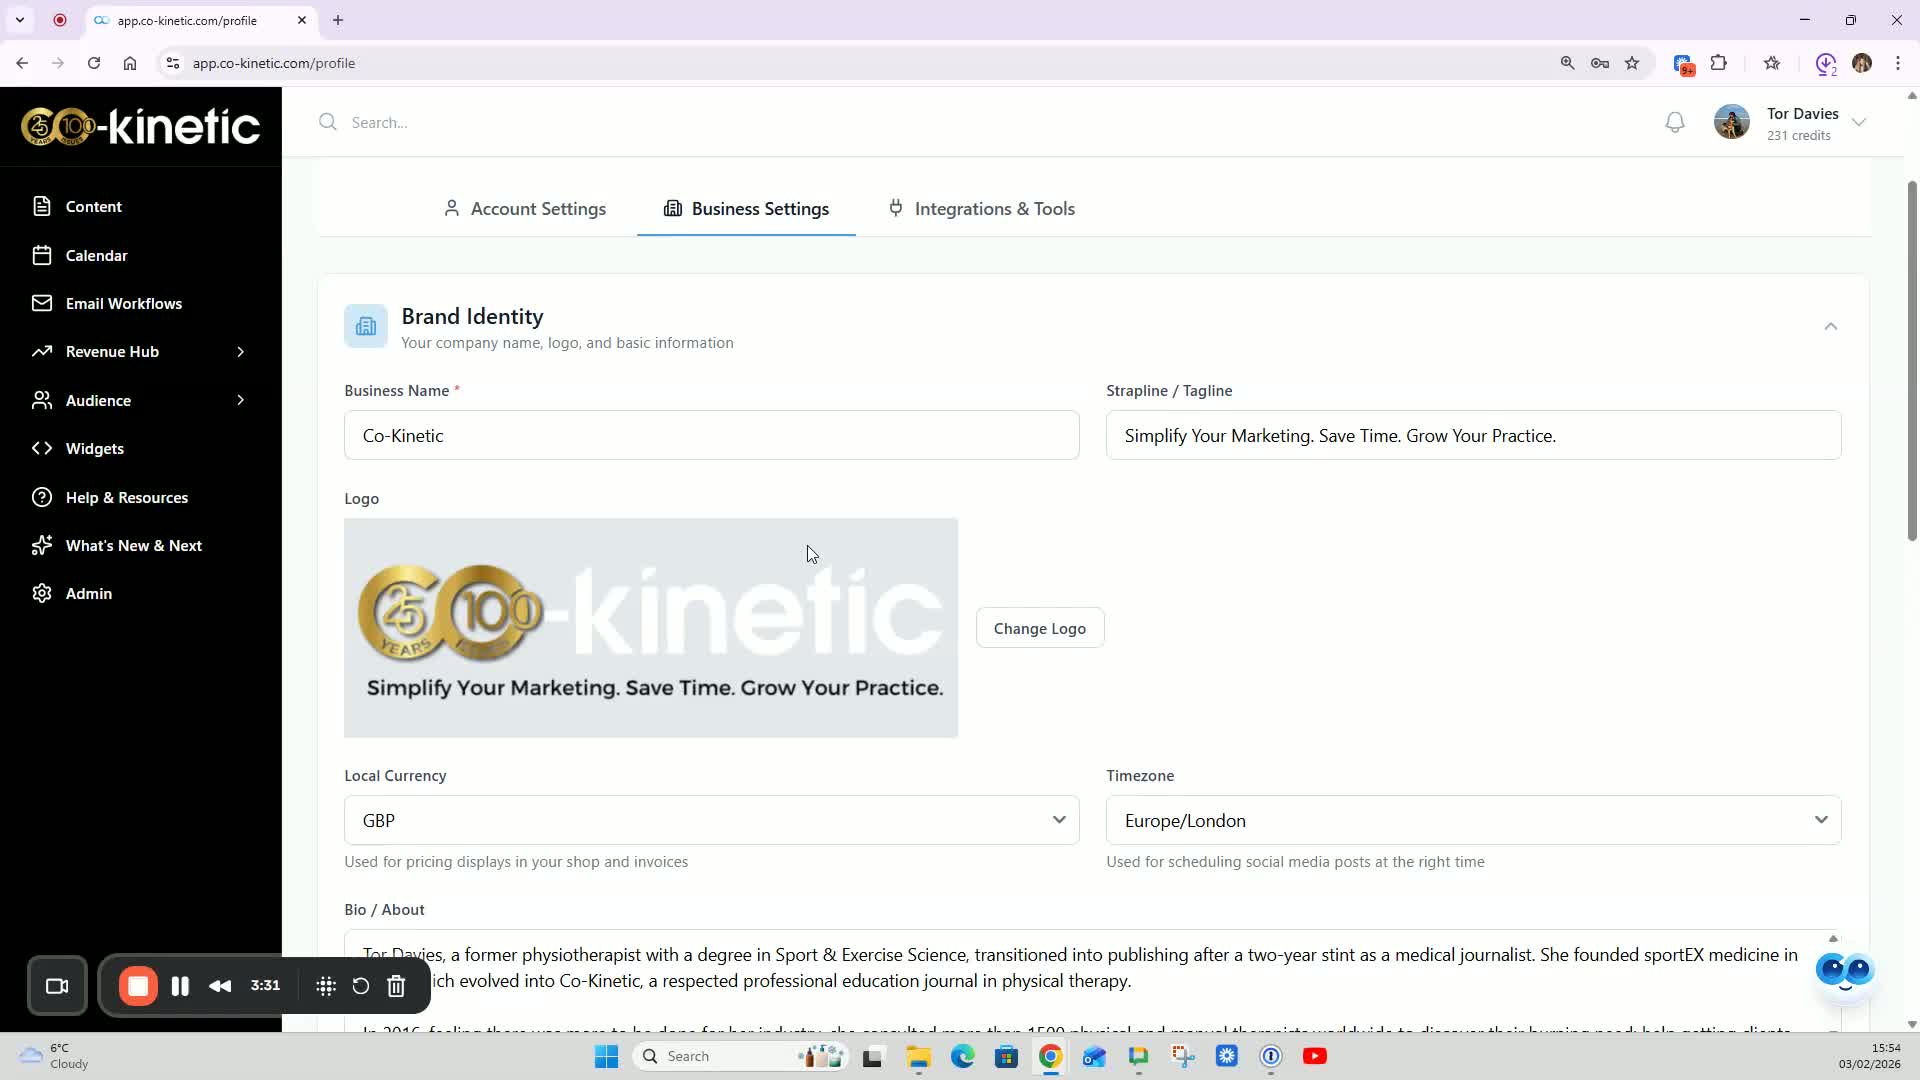Reload the browser page
Screen dimensions: 1920x1080
click(x=94, y=63)
